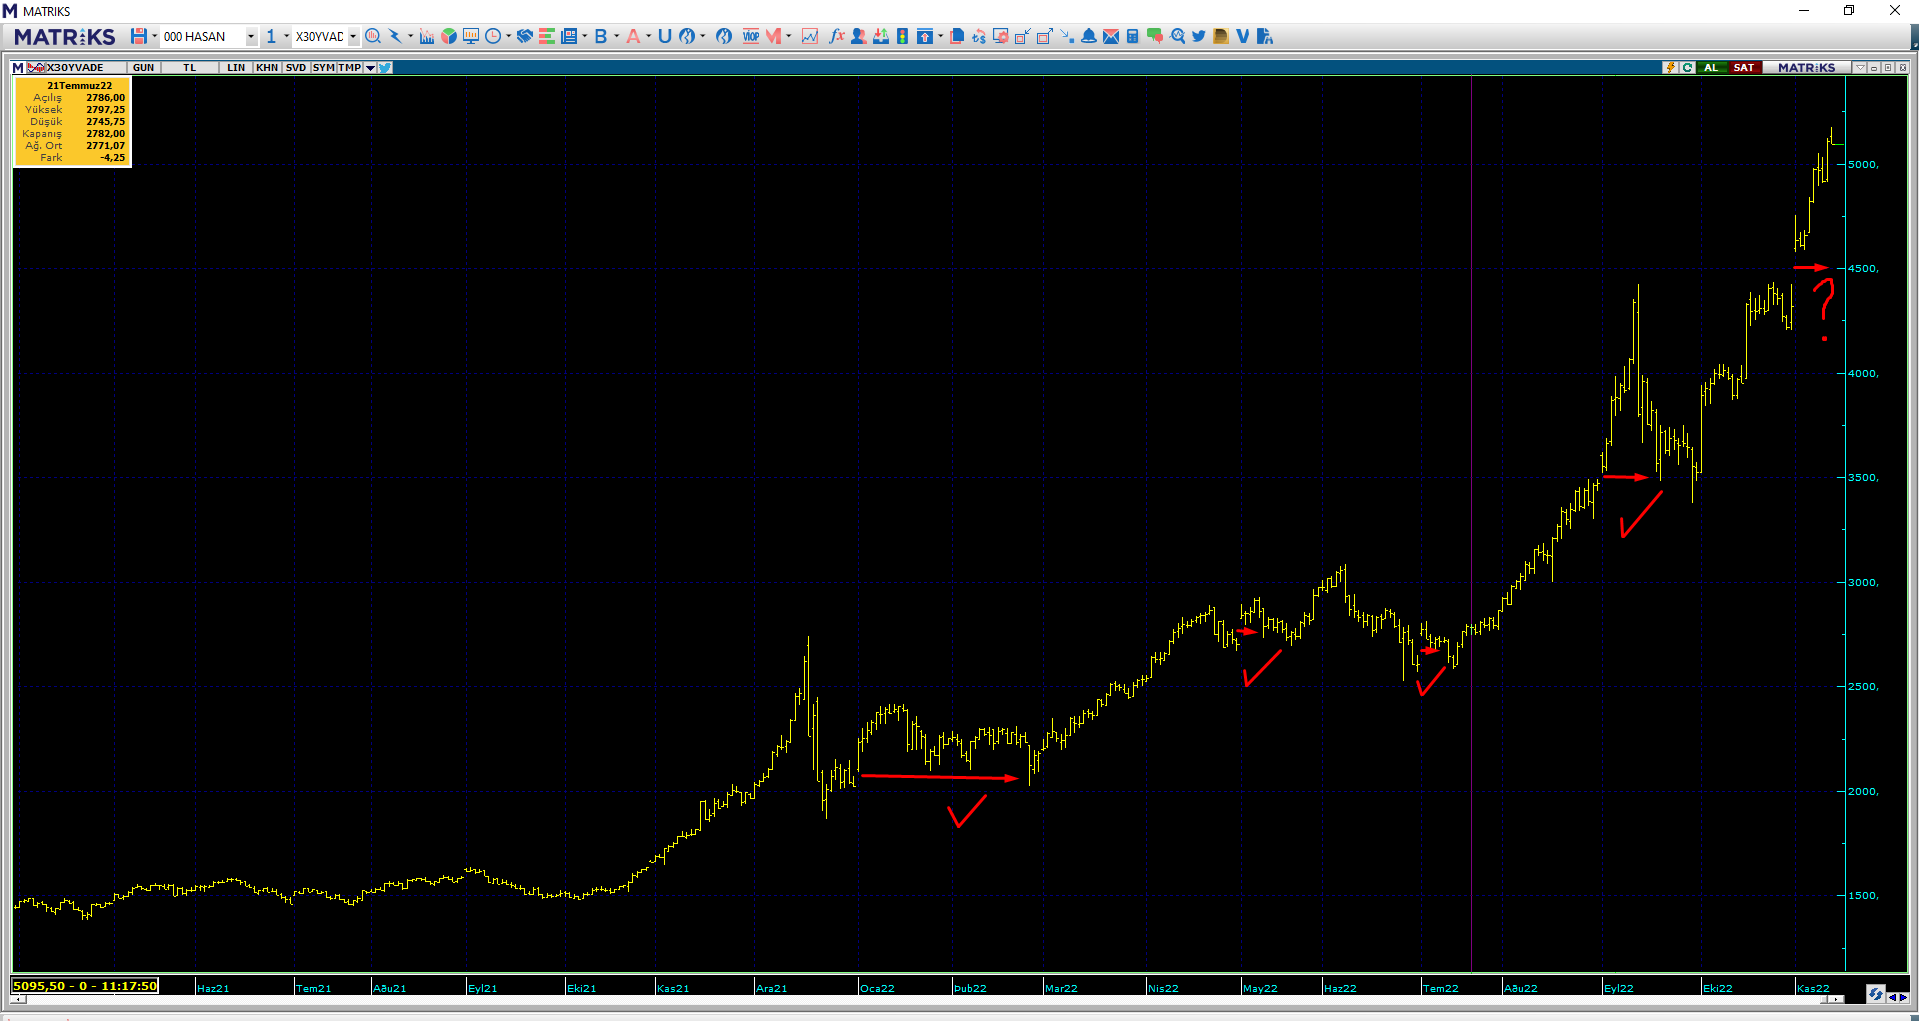Click the window upload arrow icon
The image size is (1919, 1021).
click(925, 36)
